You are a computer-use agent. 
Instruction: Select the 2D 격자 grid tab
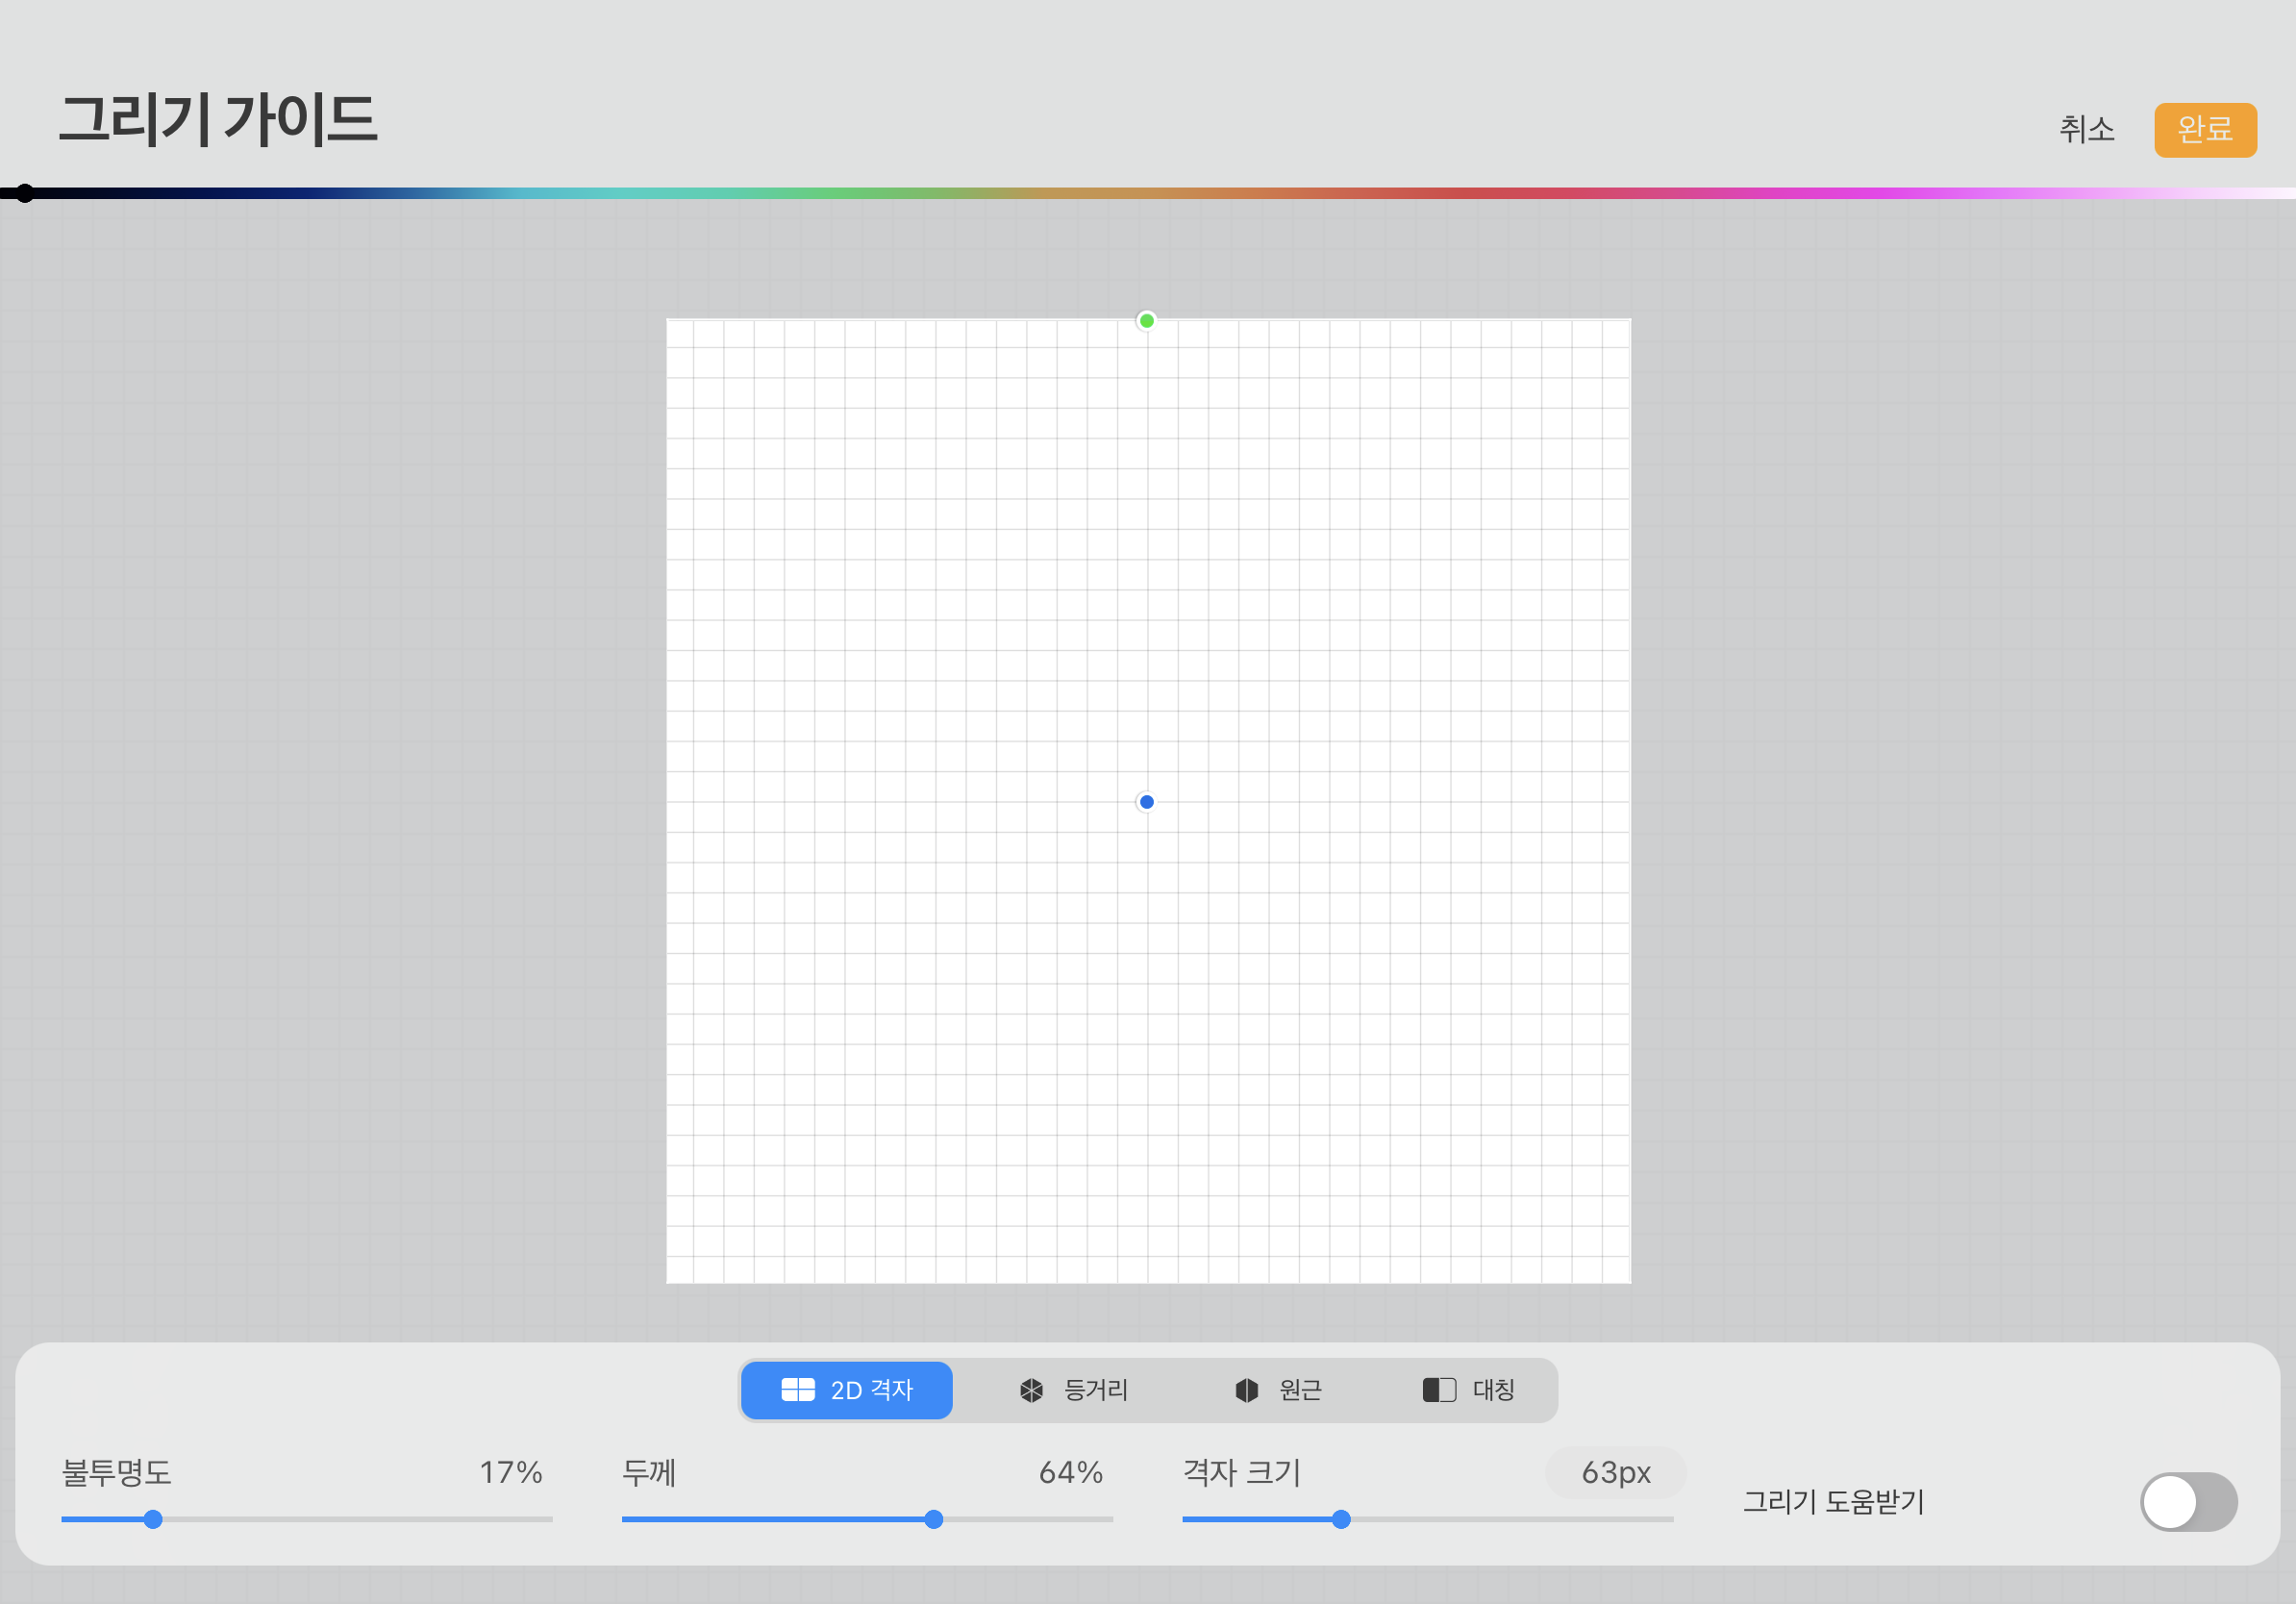(846, 1390)
